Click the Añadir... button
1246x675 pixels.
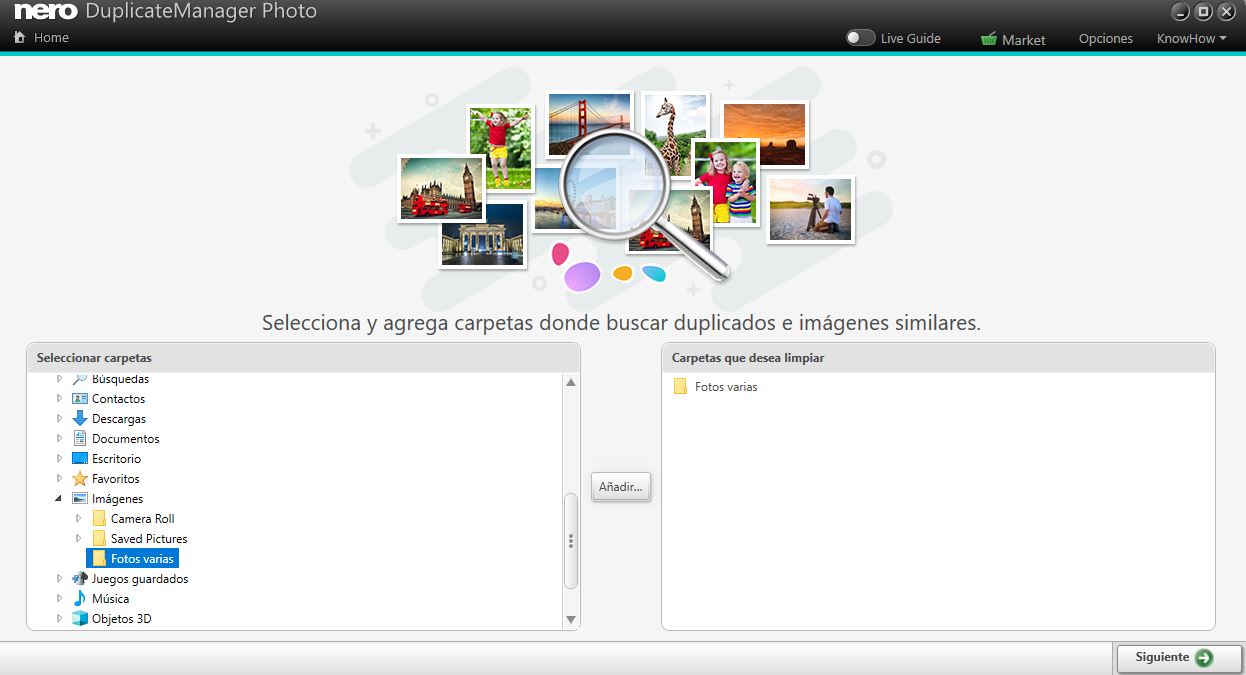(x=621, y=488)
